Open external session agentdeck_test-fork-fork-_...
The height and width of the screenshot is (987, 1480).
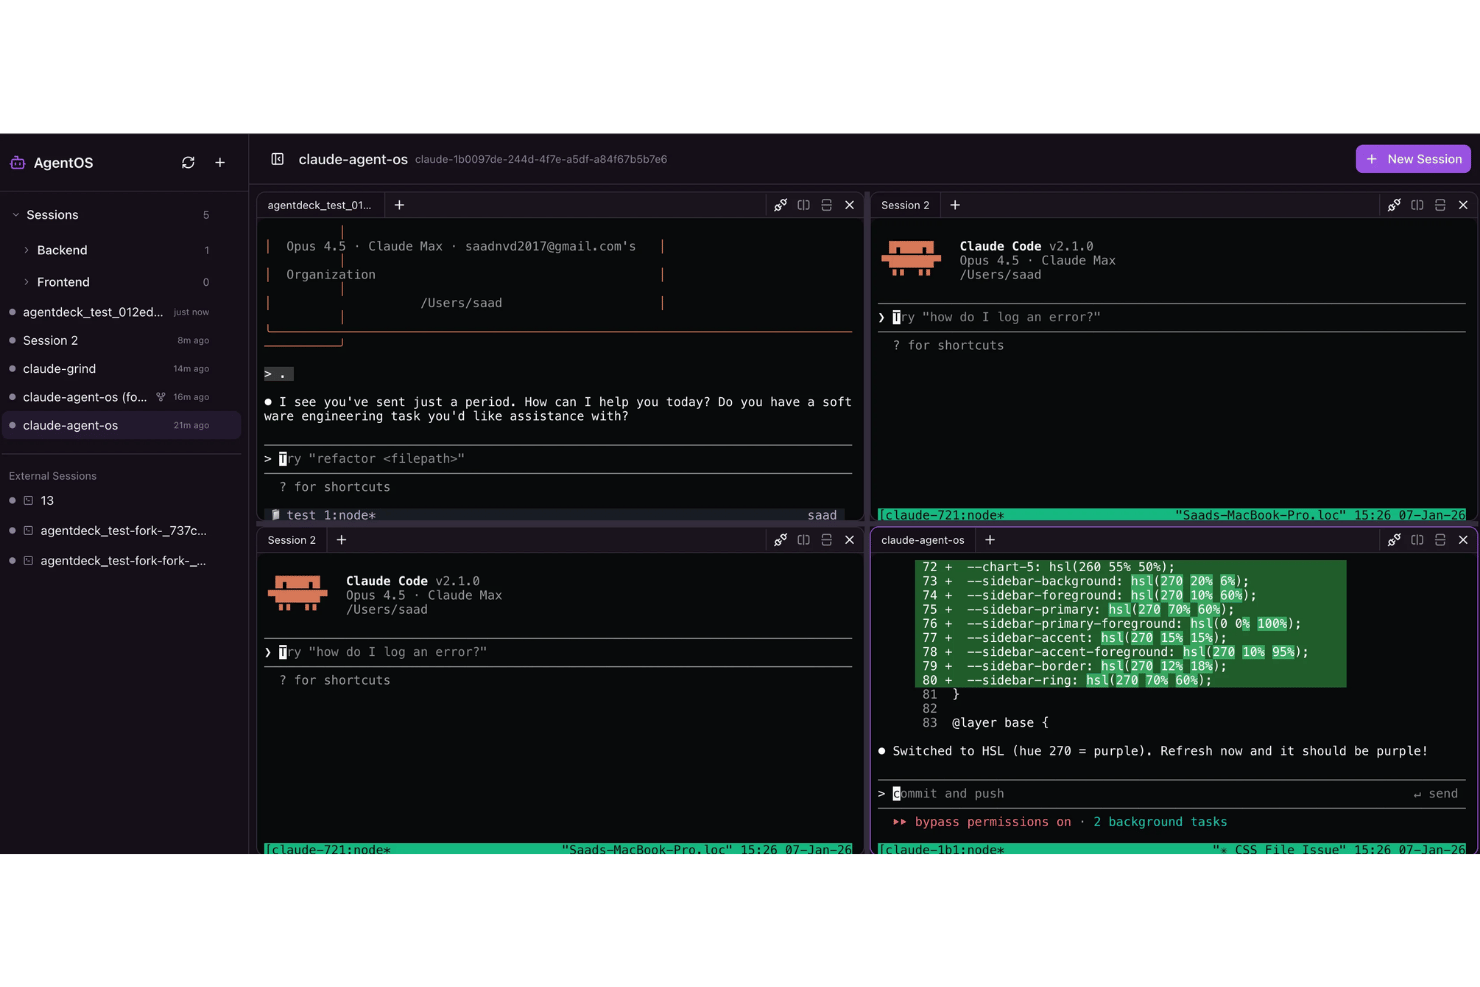(120, 561)
